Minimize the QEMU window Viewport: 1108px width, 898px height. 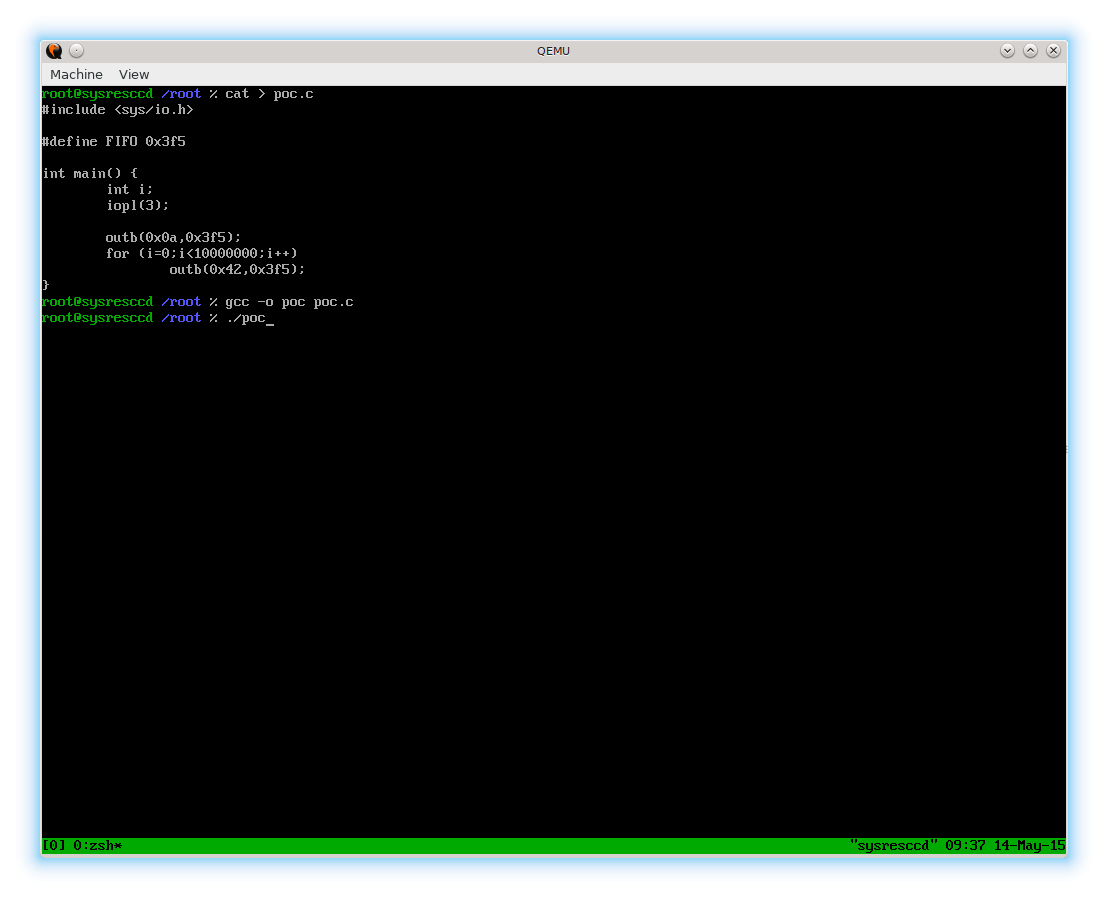click(x=1007, y=51)
